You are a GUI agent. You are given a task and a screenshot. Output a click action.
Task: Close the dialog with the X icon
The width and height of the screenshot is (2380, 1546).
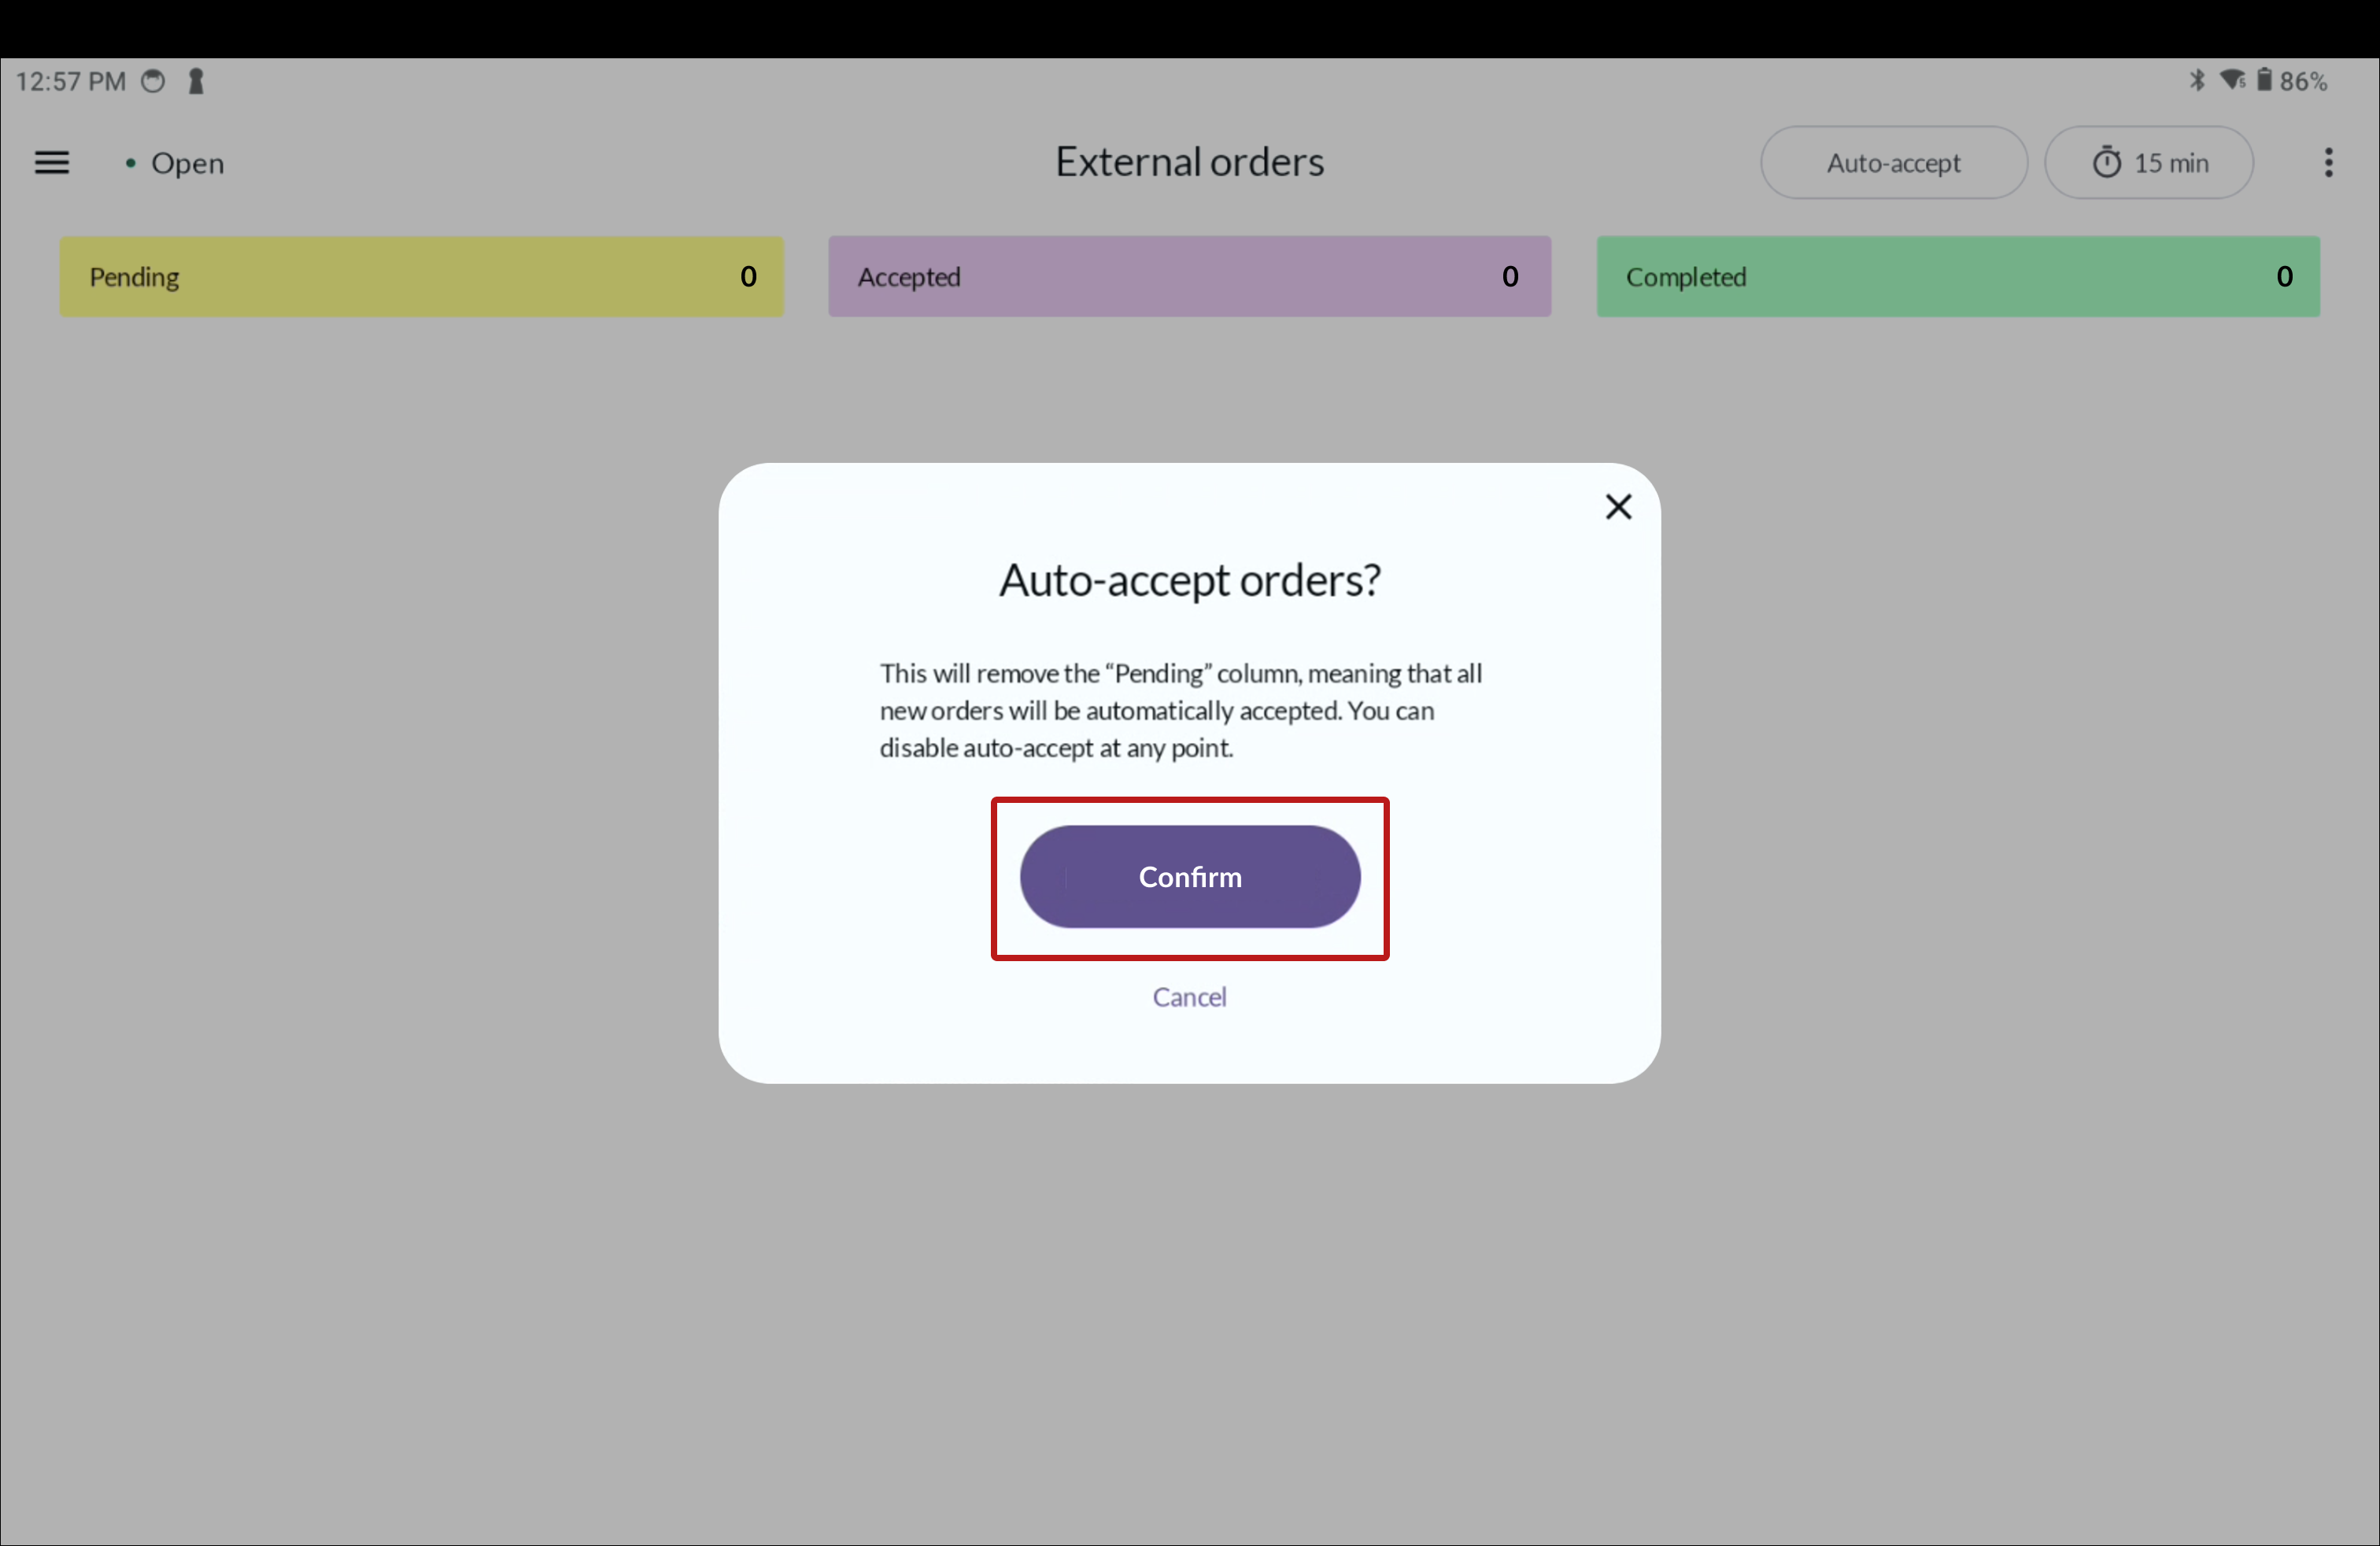click(x=1618, y=507)
